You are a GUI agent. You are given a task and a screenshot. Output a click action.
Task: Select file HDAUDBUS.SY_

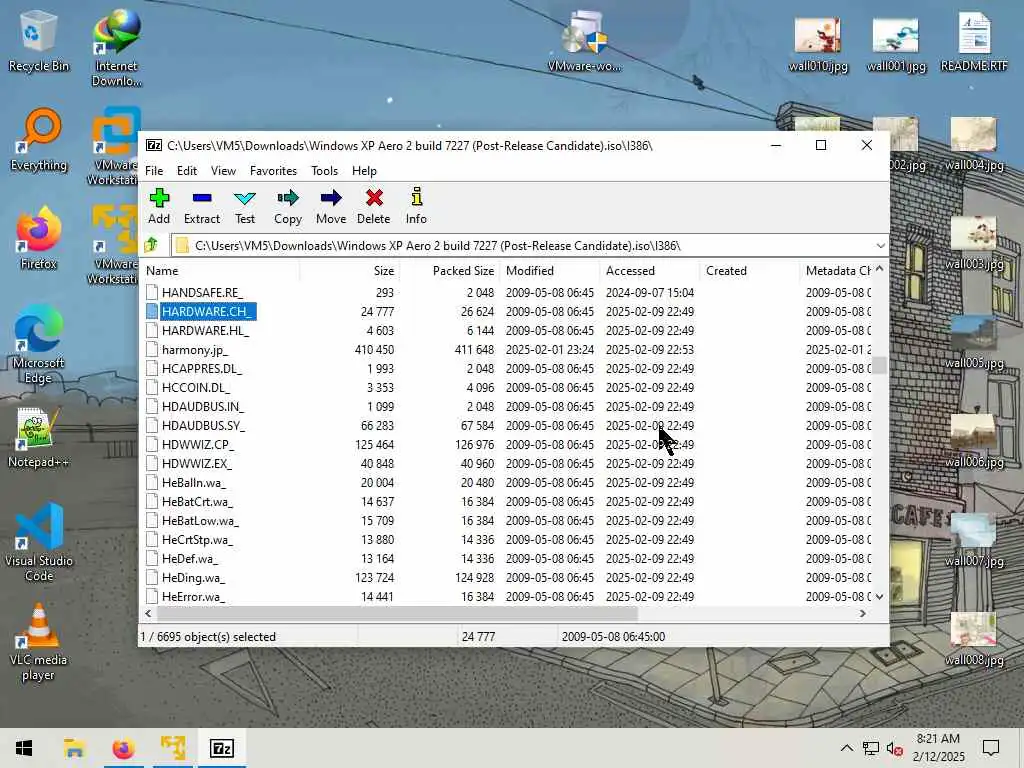click(203, 425)
